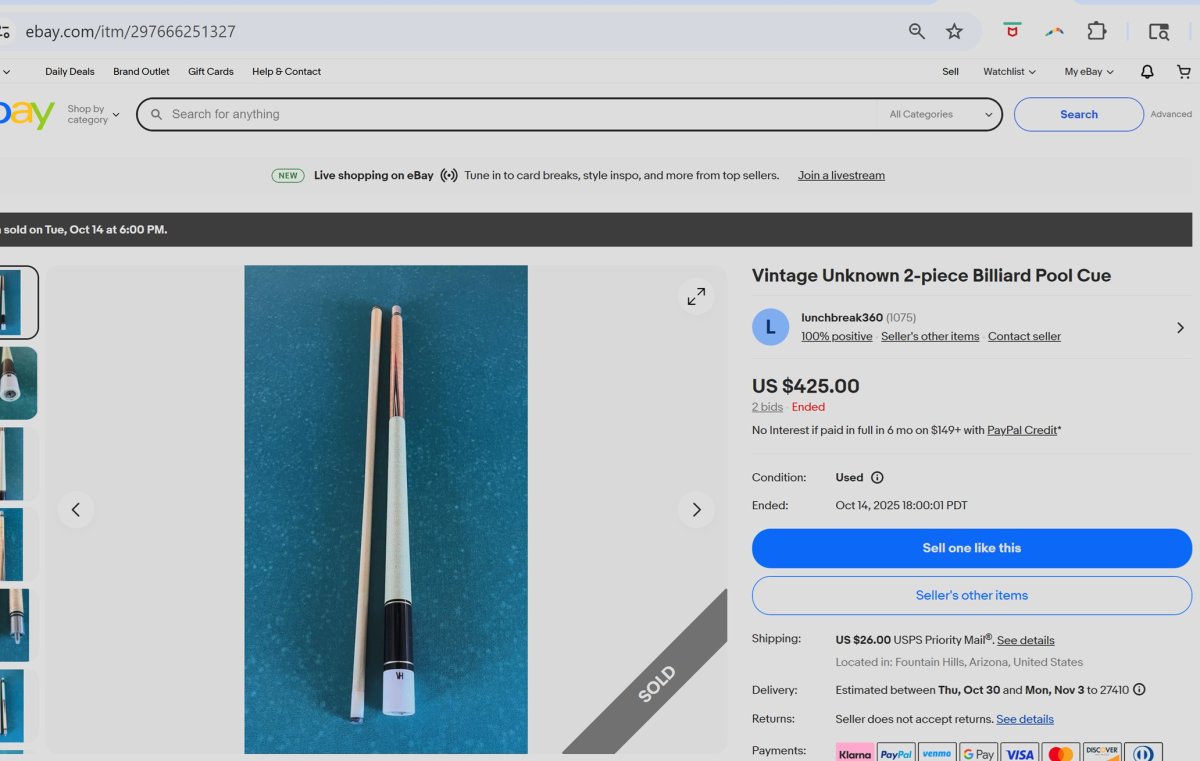Open Daily Deals in top menu
This screenshot has width=1200, height=761.
coord(70,72)
